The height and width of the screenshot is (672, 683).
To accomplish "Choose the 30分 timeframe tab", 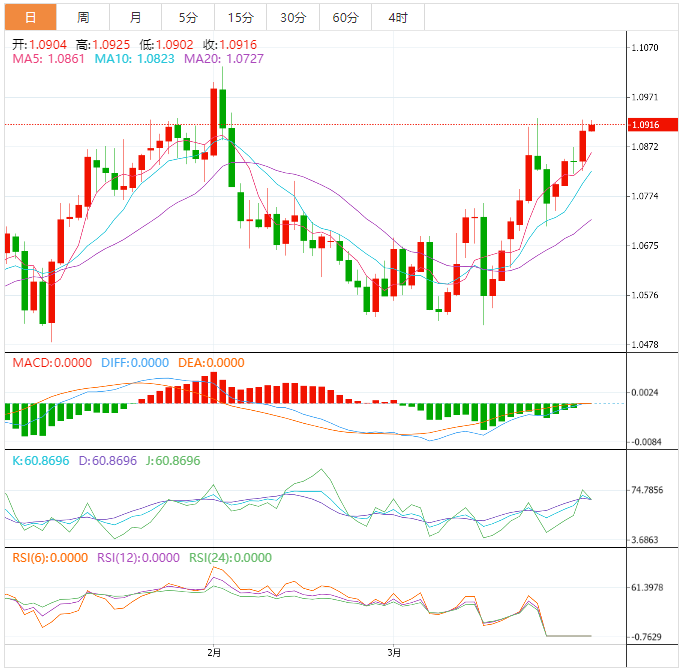I will (293, 17).
